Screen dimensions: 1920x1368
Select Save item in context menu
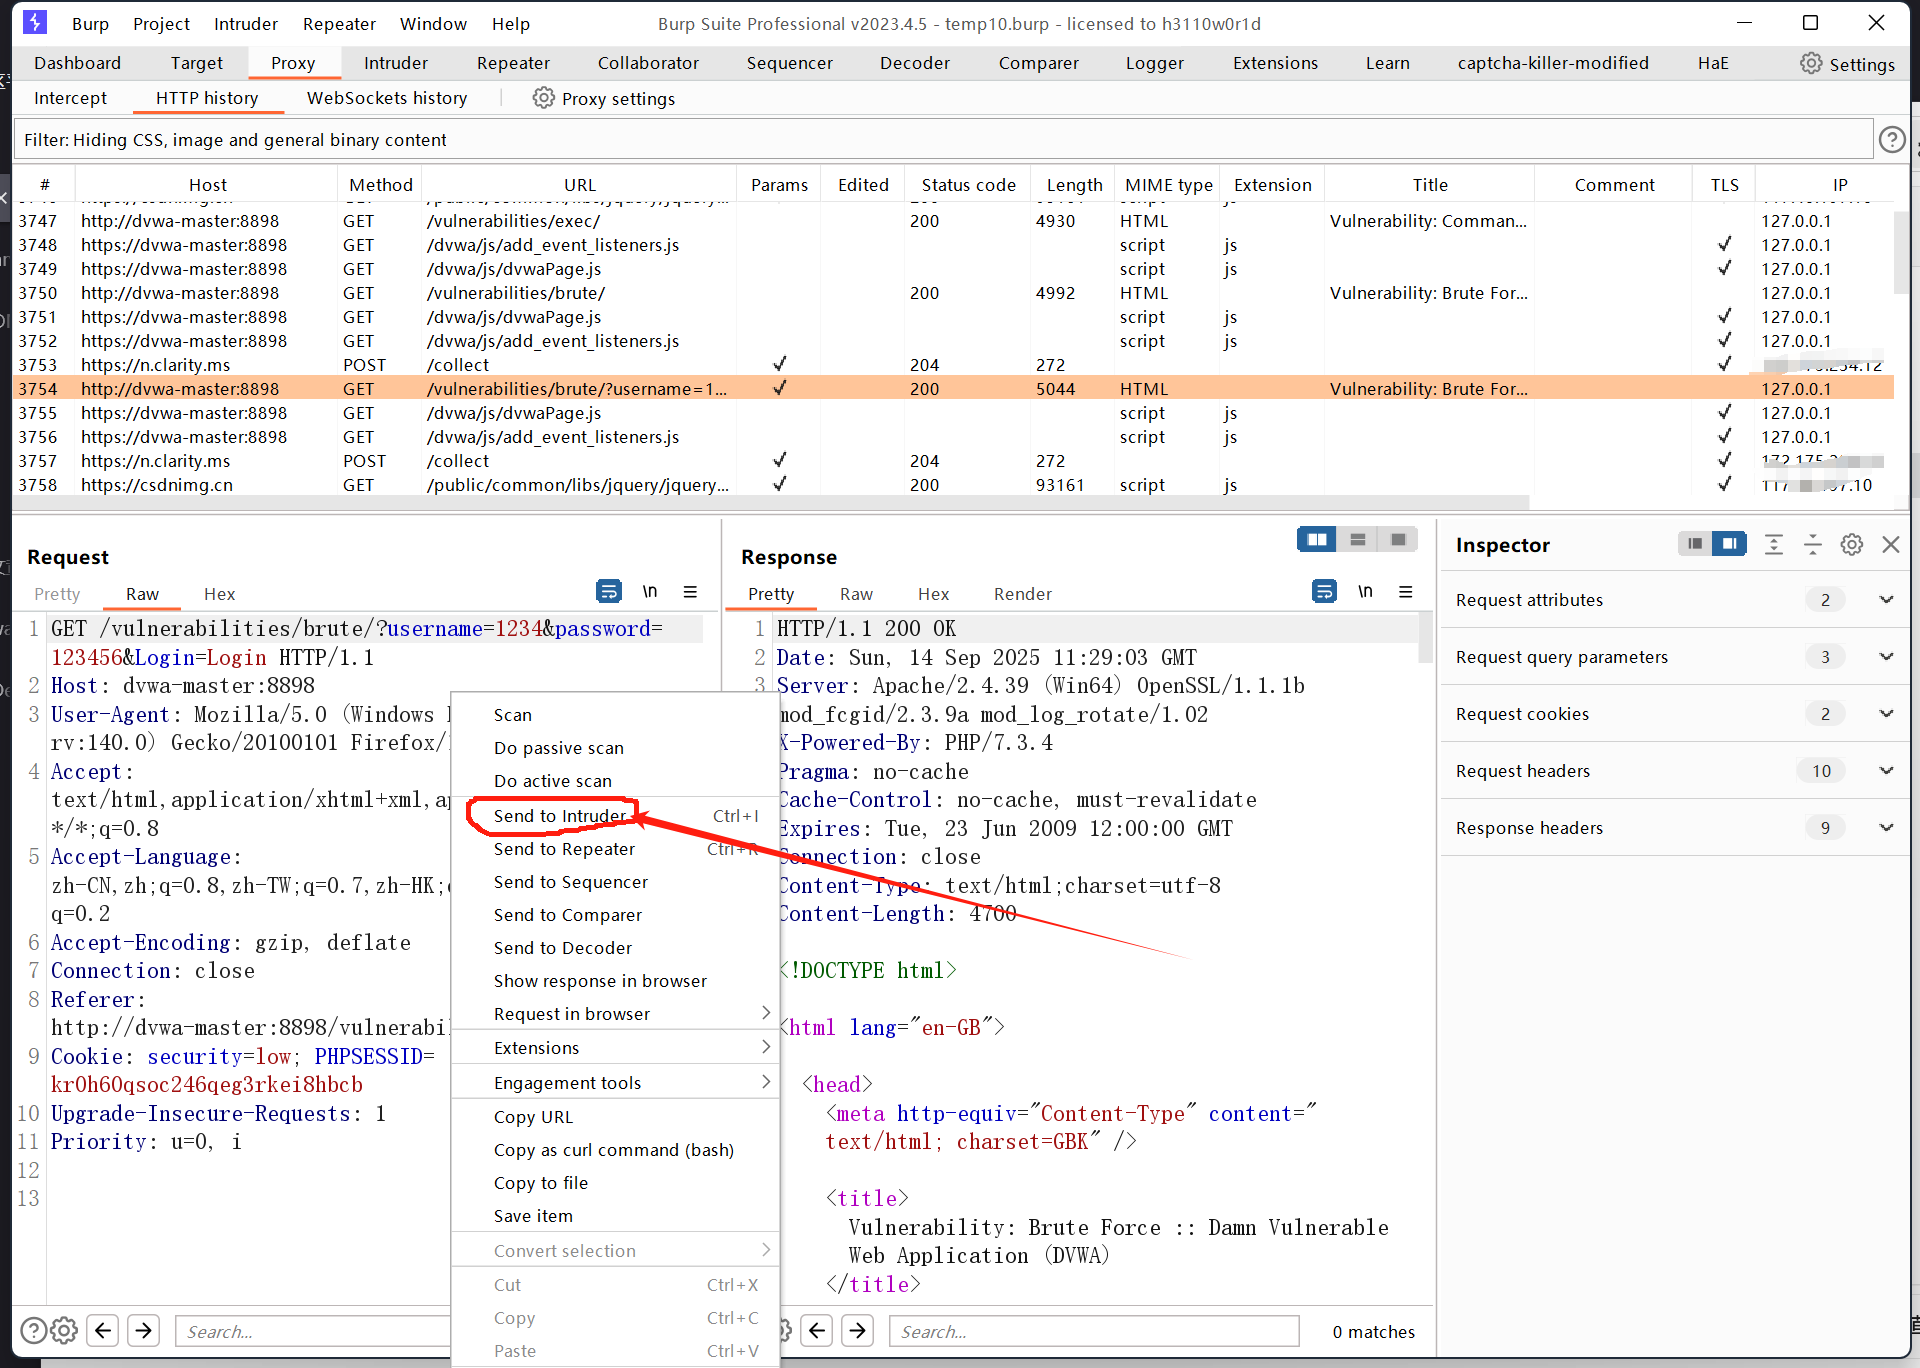(615, 1215)
